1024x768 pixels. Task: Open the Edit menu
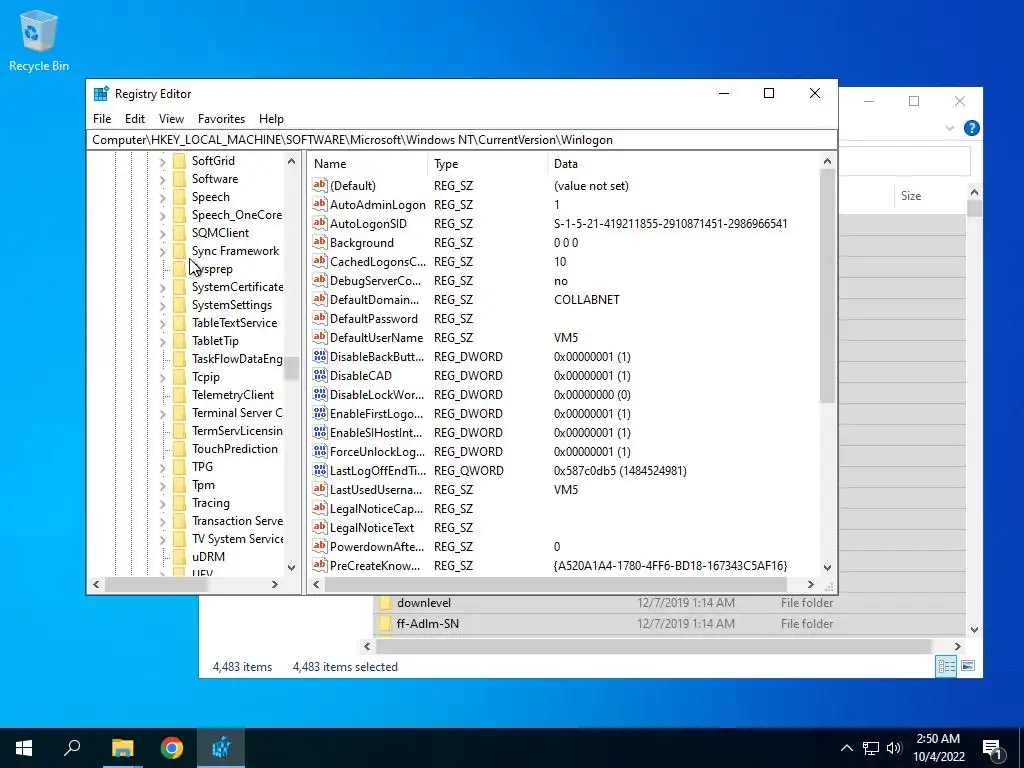tap(135, 119)
